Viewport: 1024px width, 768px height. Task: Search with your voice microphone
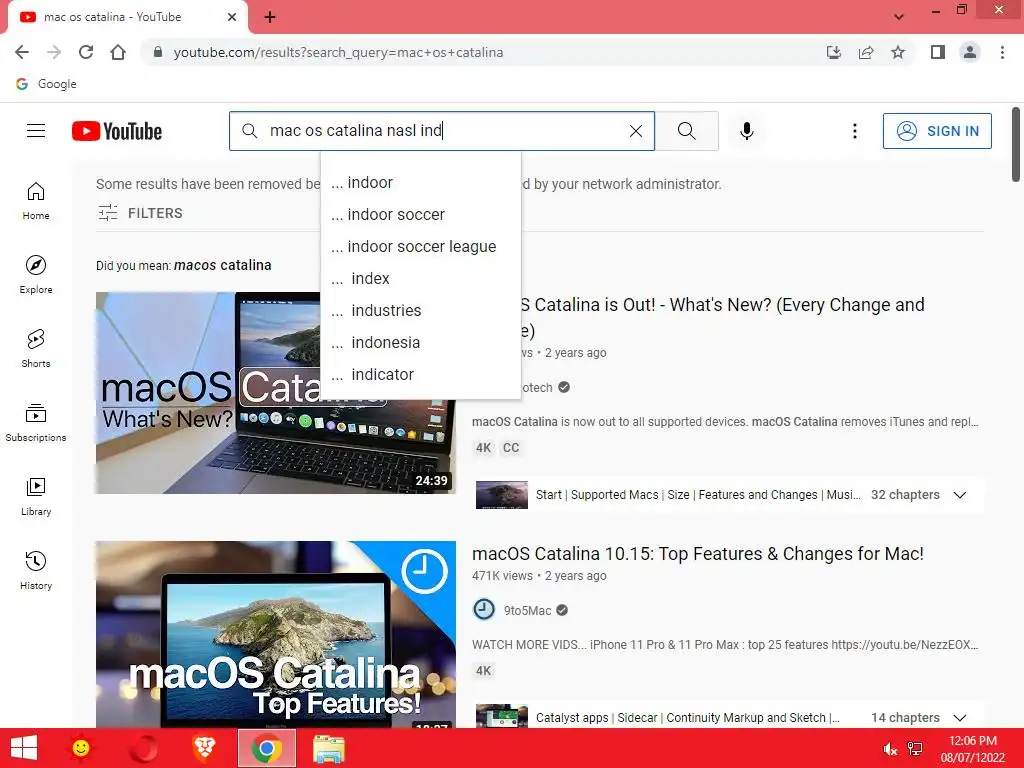pos(746,131)
